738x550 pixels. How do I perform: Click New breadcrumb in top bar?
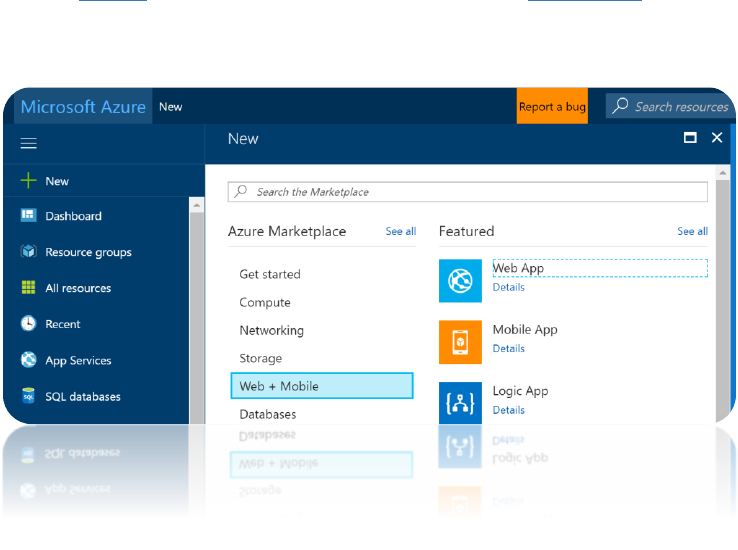click(x=170, y=107)
